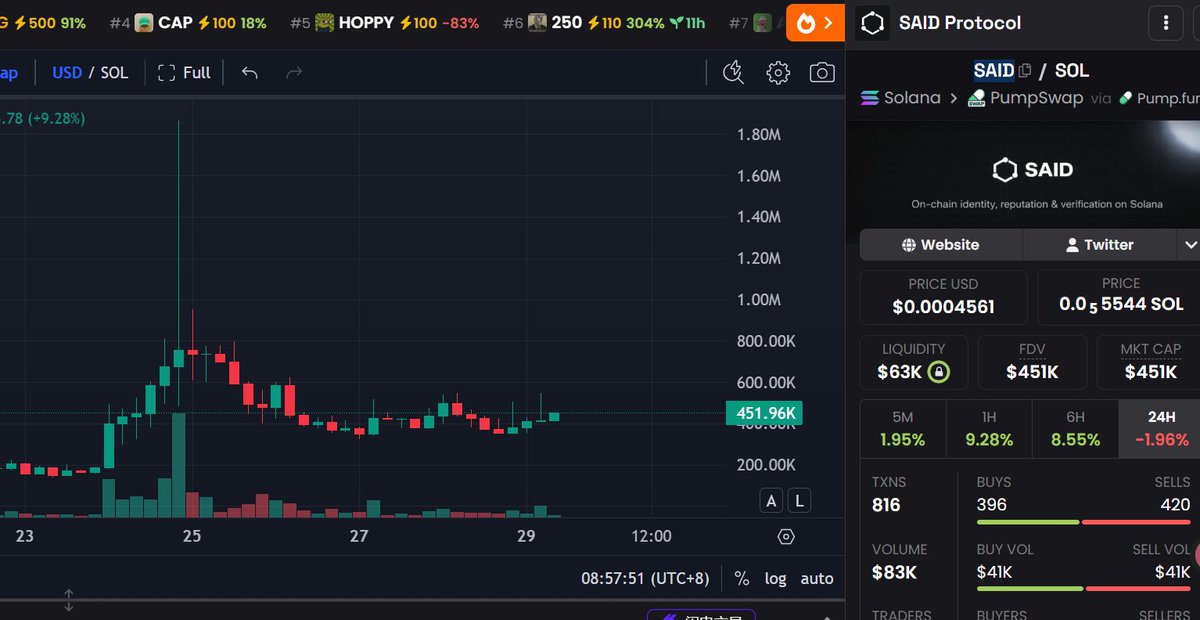Click the green buys progress bar
Viewport: 1200px width, 620px height.
1028,522
